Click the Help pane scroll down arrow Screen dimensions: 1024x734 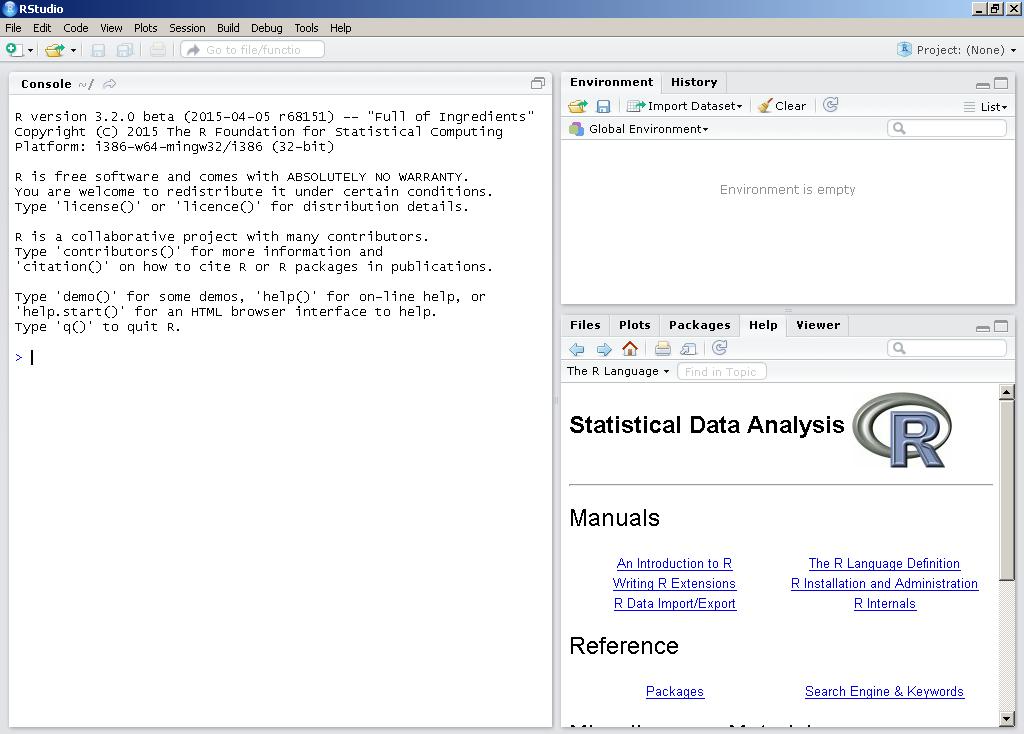(x=1006, y=719)
